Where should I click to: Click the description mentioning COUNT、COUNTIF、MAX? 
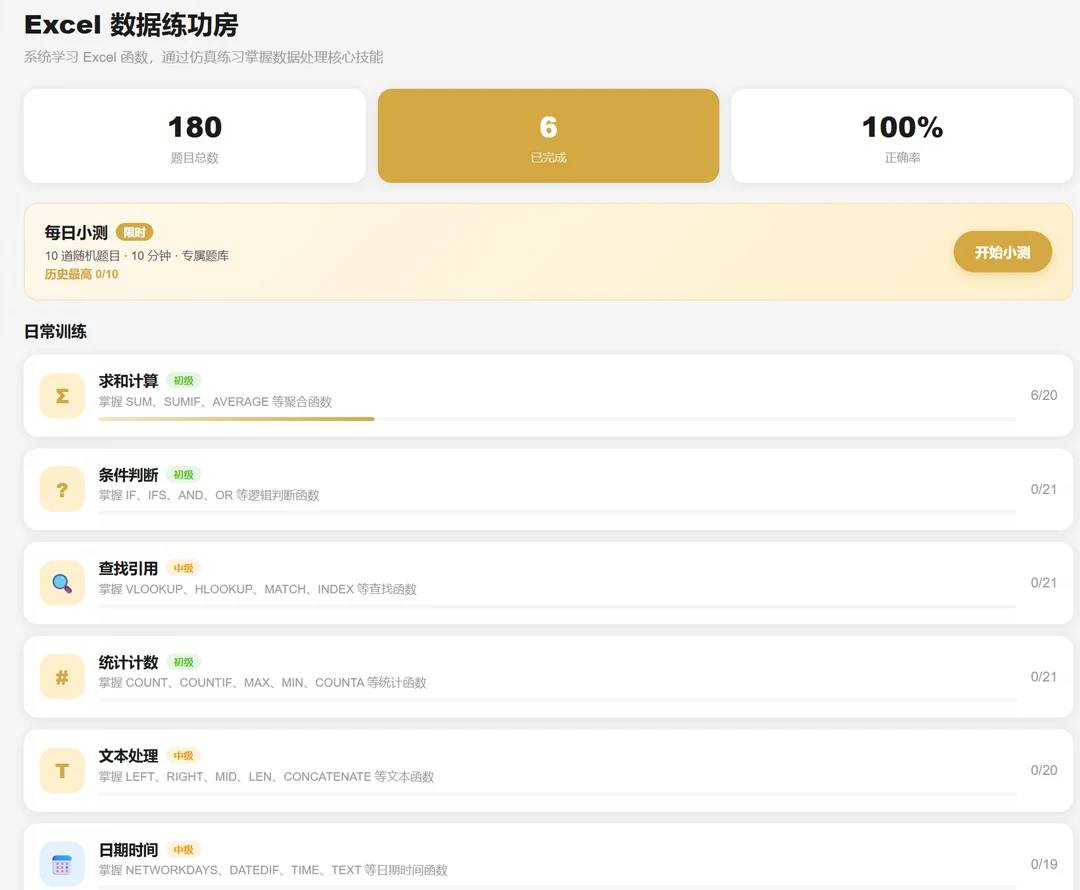click(x=262, y=683)
